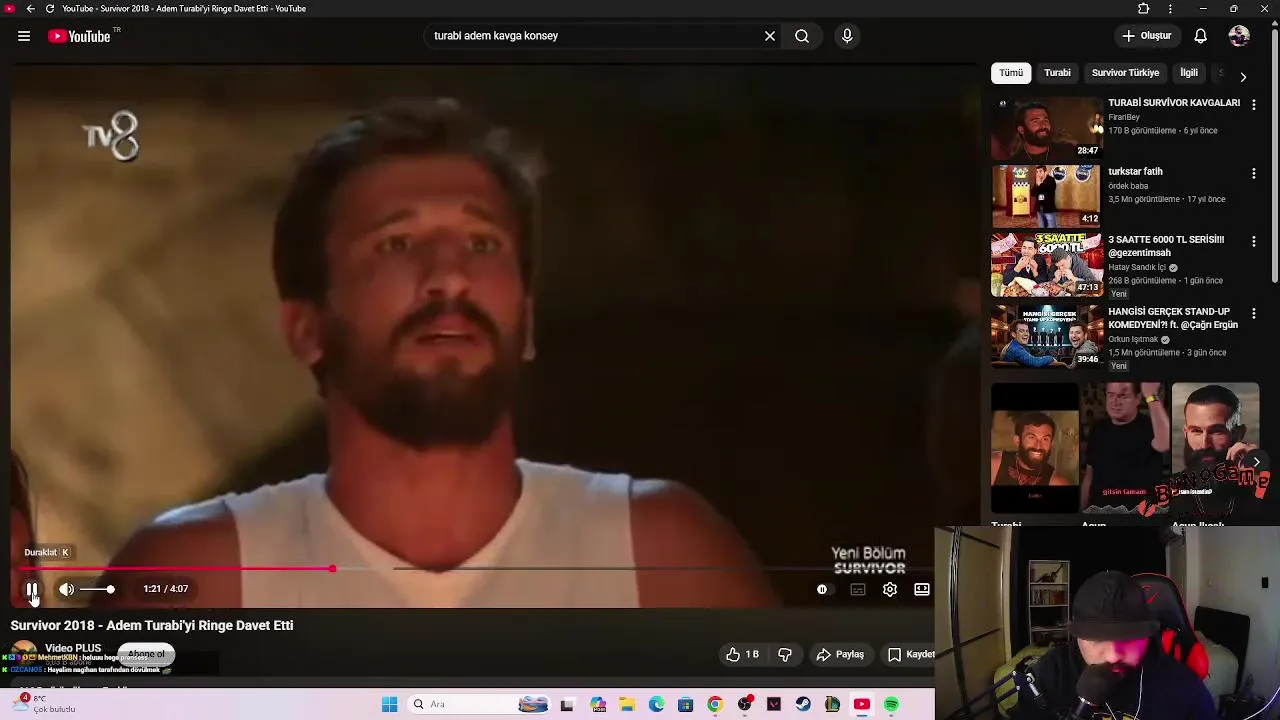Open Google Chrome from the taskbar

point(714,704)
